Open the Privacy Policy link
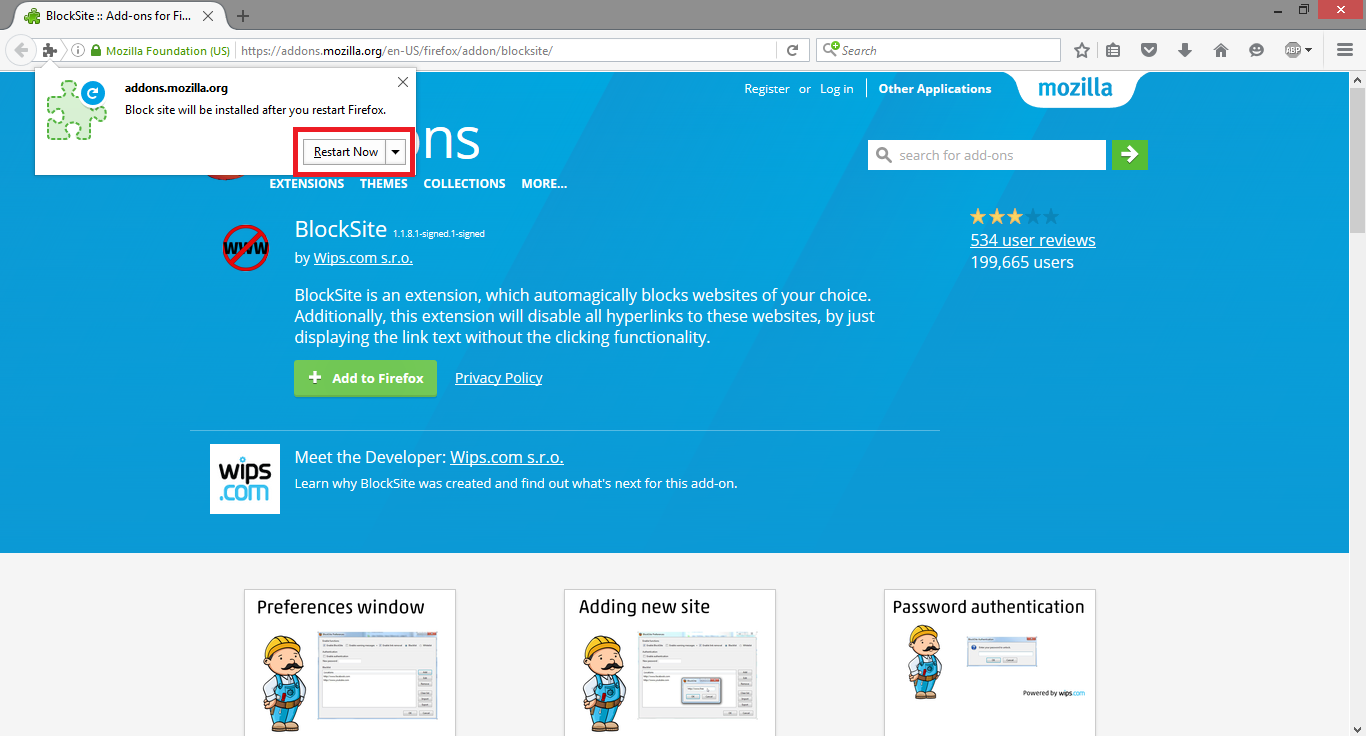Screen dimensions: 1366x736 tap(498, 378)
